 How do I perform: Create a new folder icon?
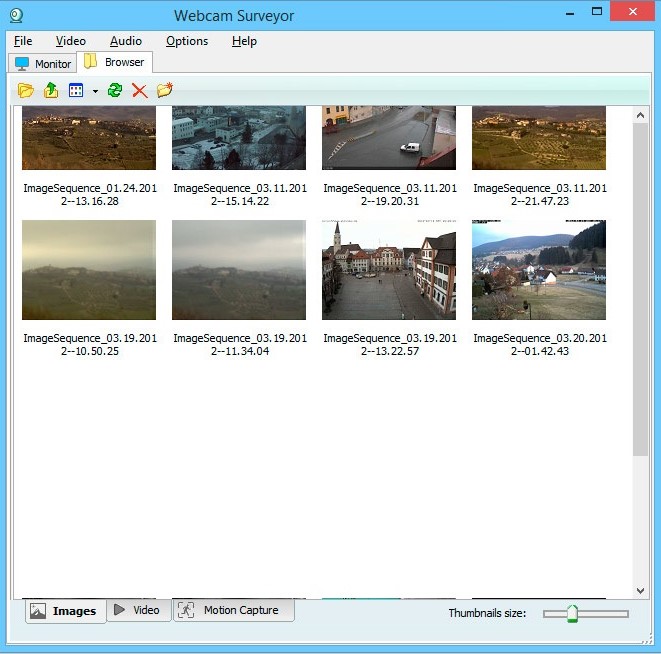(165, 90)
